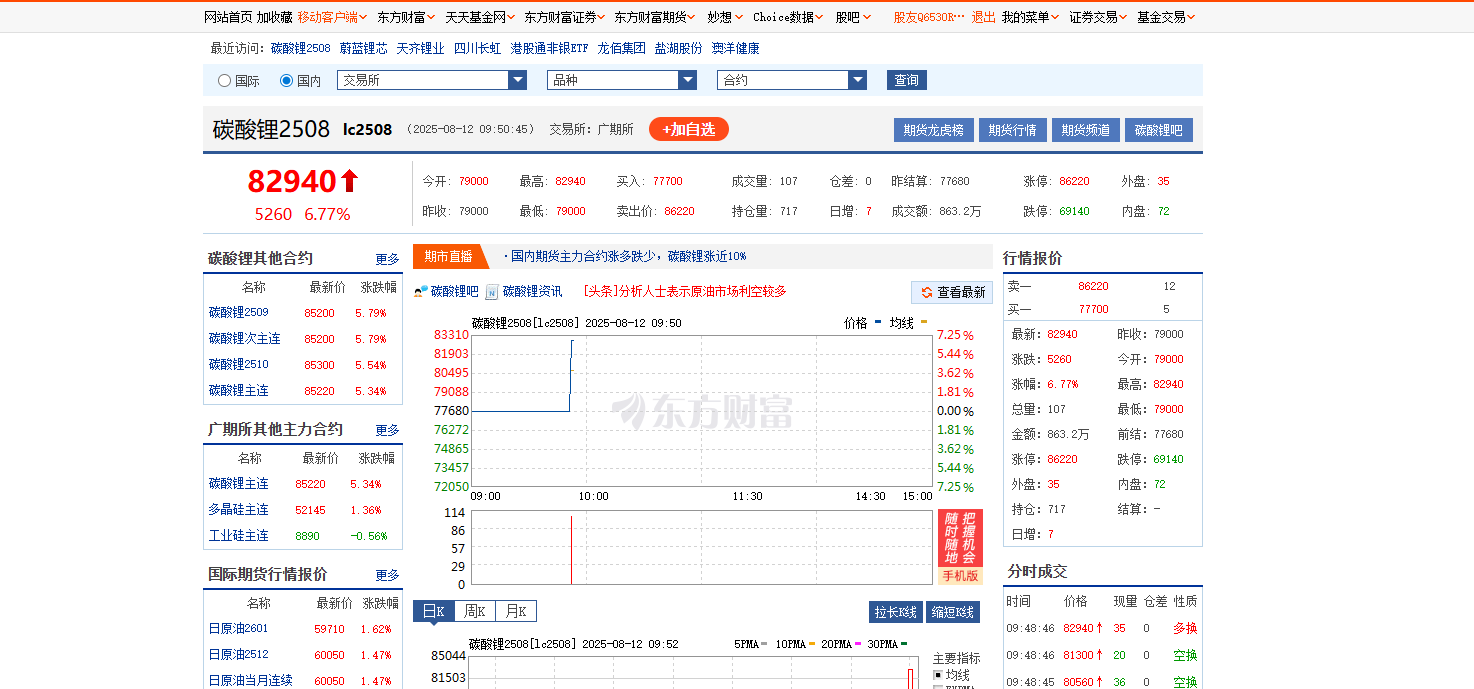Expand the Choice数据 menu
This screenshot has height=689, width=1474.
(x=788, y=17)
